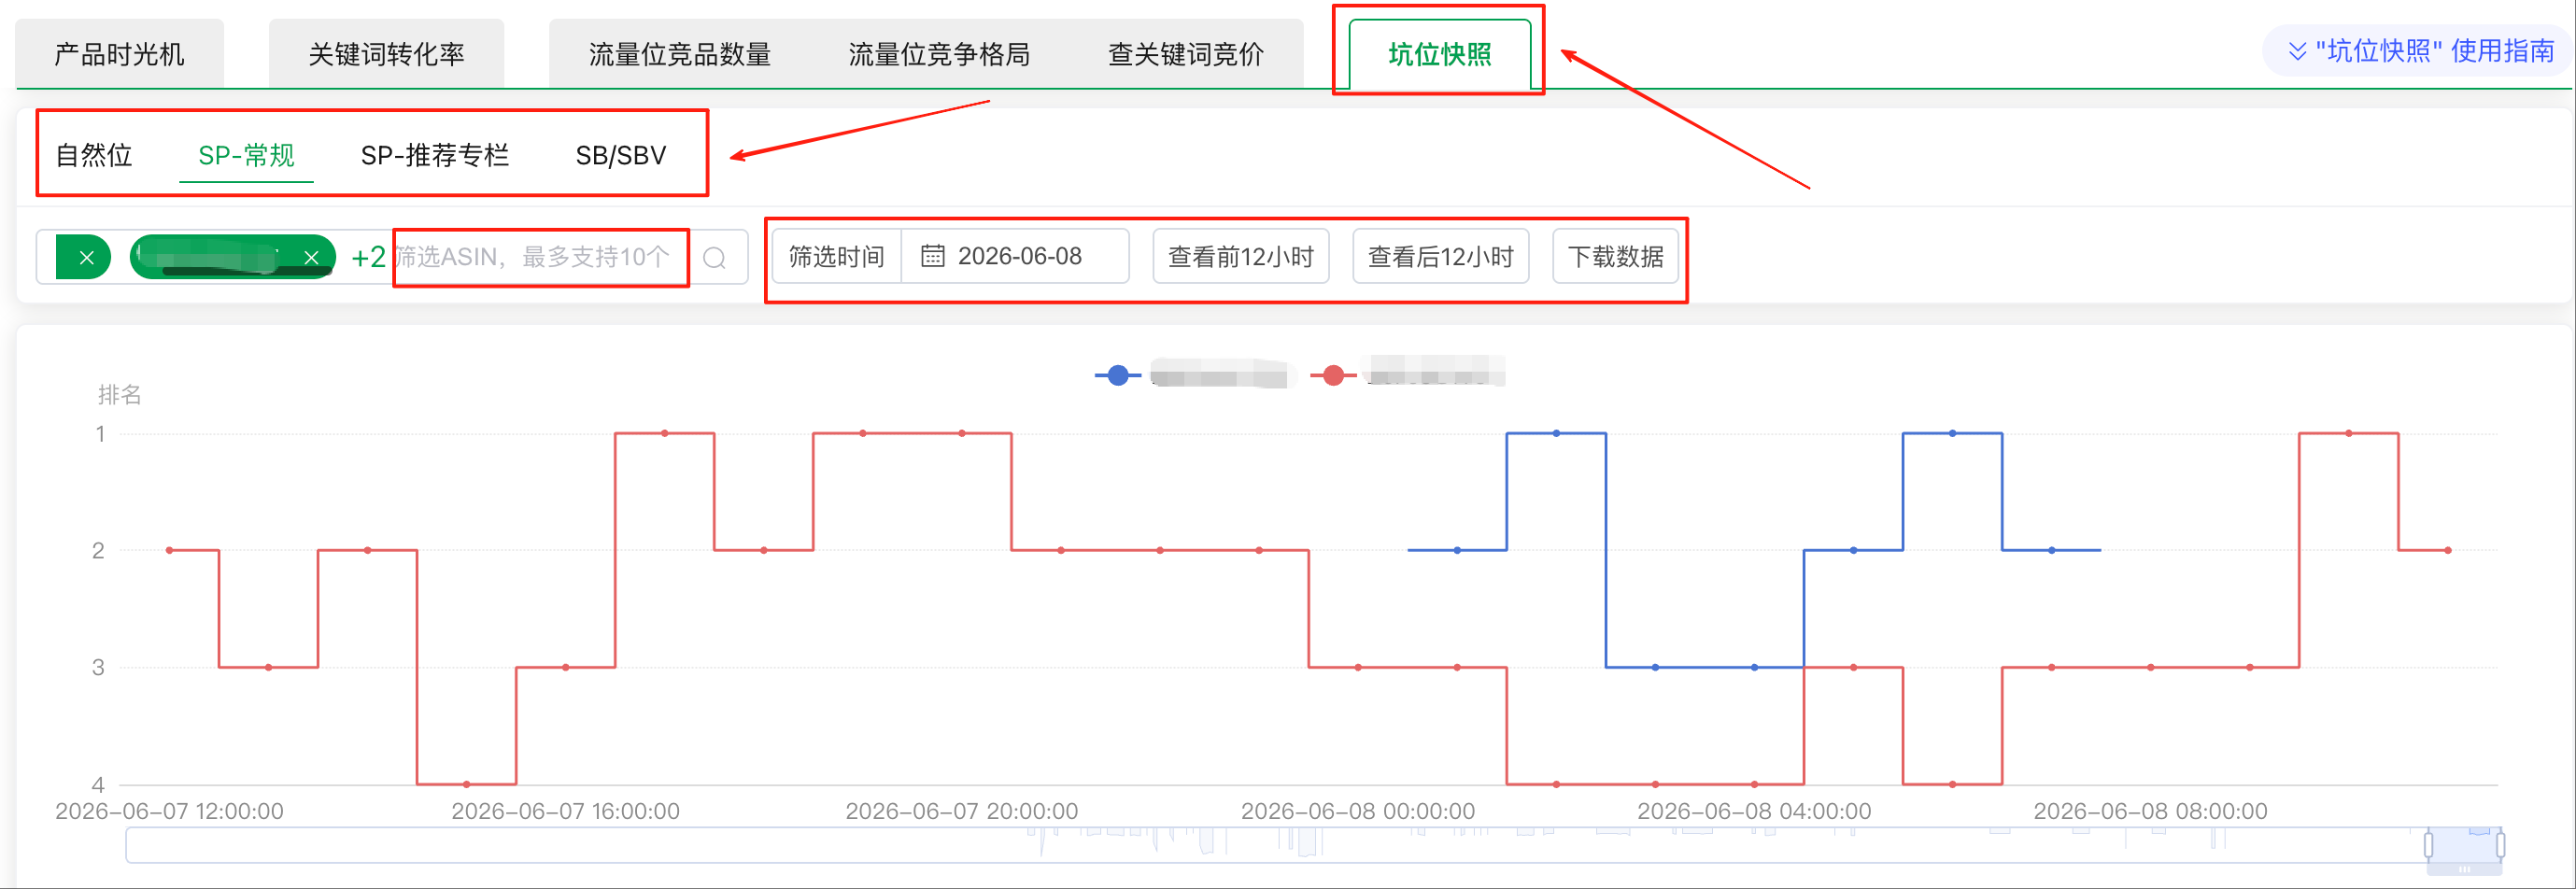This screenshot has width=2576, height=889.
Task: Open the SP-推荐专栏 sub-tab
Action: click(x=435, y=155)
